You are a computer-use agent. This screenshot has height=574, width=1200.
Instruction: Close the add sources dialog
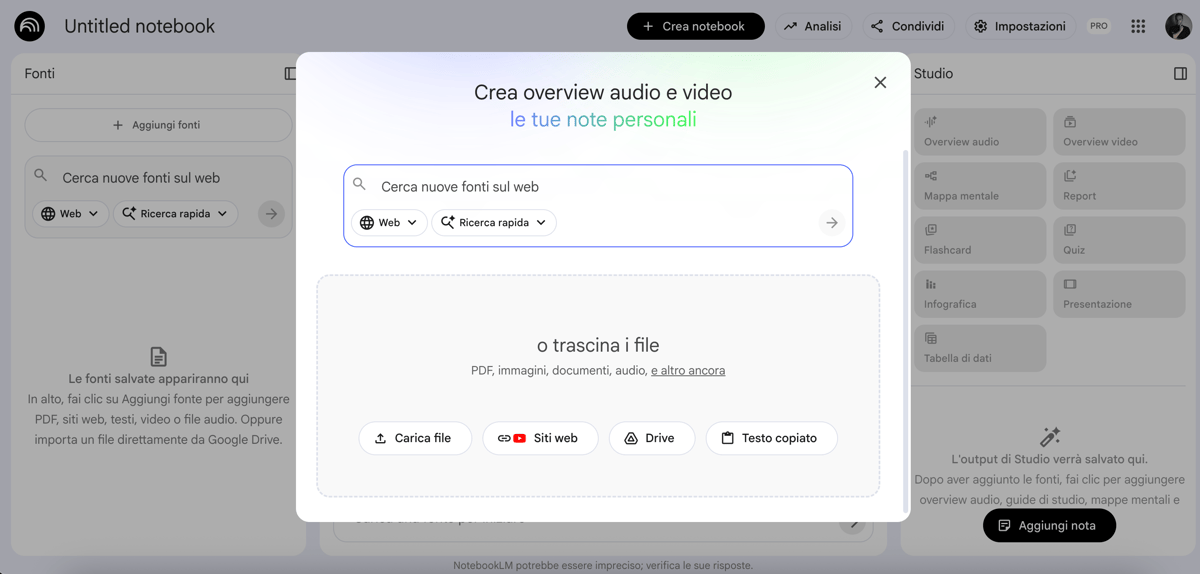coord(880,82)
